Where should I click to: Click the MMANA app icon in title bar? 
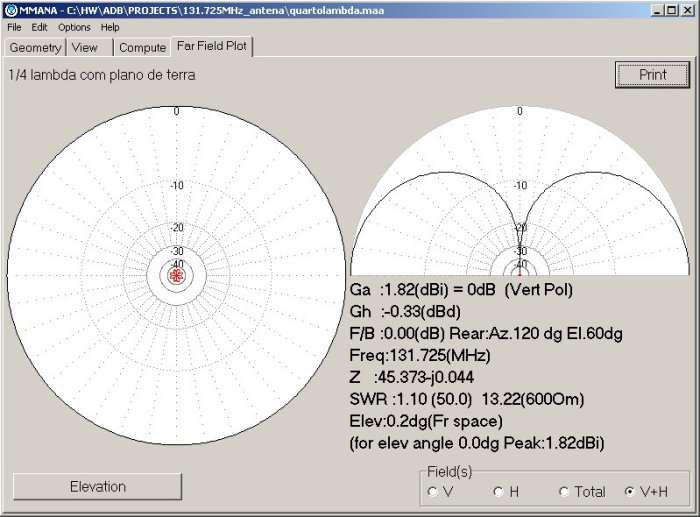click(x=11, y=10)
